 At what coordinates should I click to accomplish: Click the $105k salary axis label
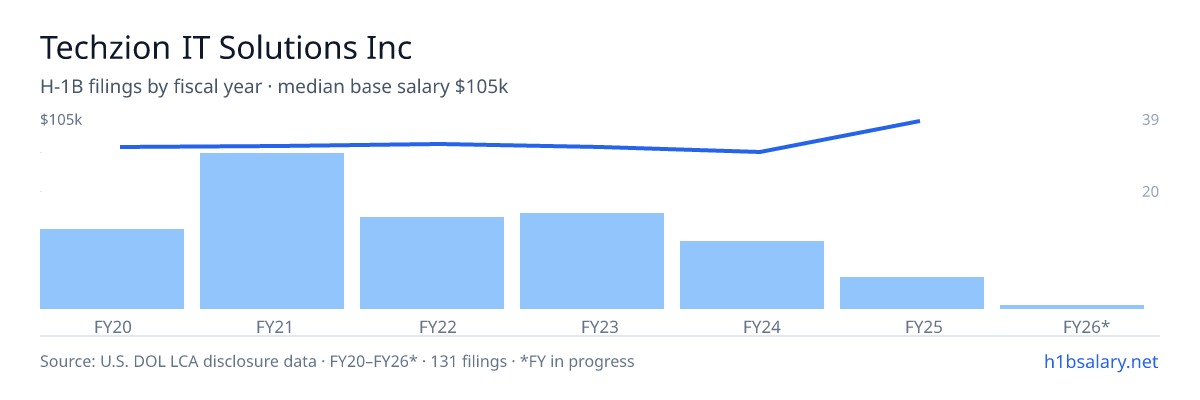point(61,120)
